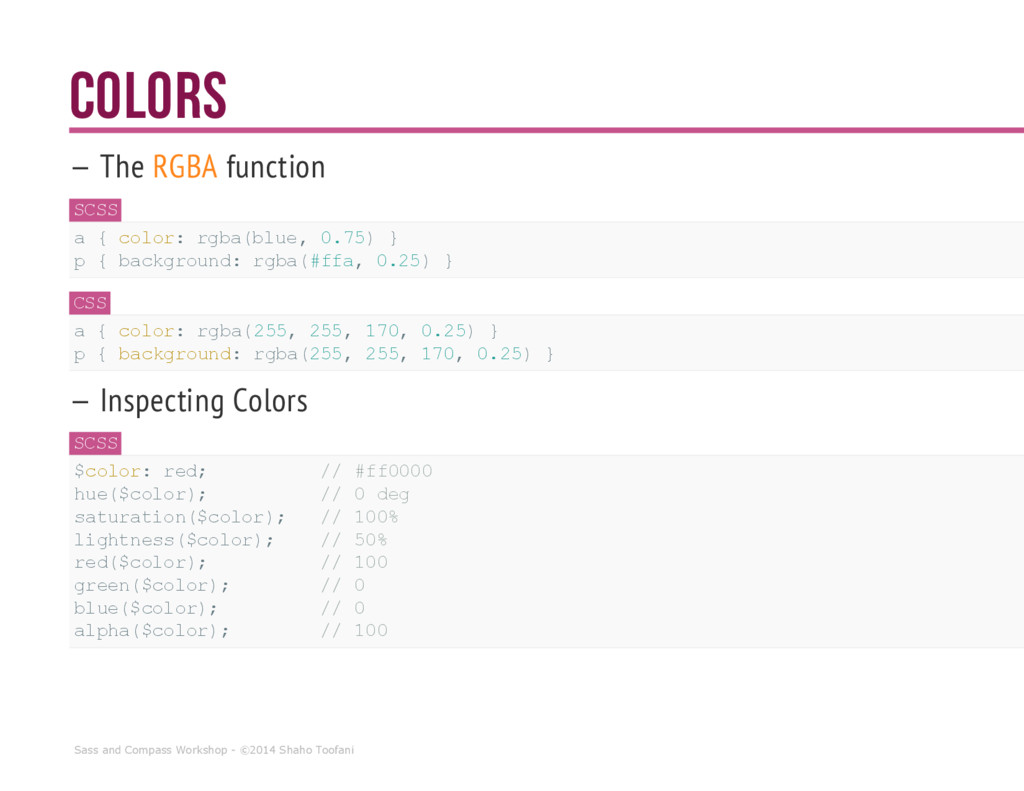The width and height of the screenshot is (1024, 791).
Task: Click the SCSS badge under Inspecting Colors
Action: click(95, 443)
